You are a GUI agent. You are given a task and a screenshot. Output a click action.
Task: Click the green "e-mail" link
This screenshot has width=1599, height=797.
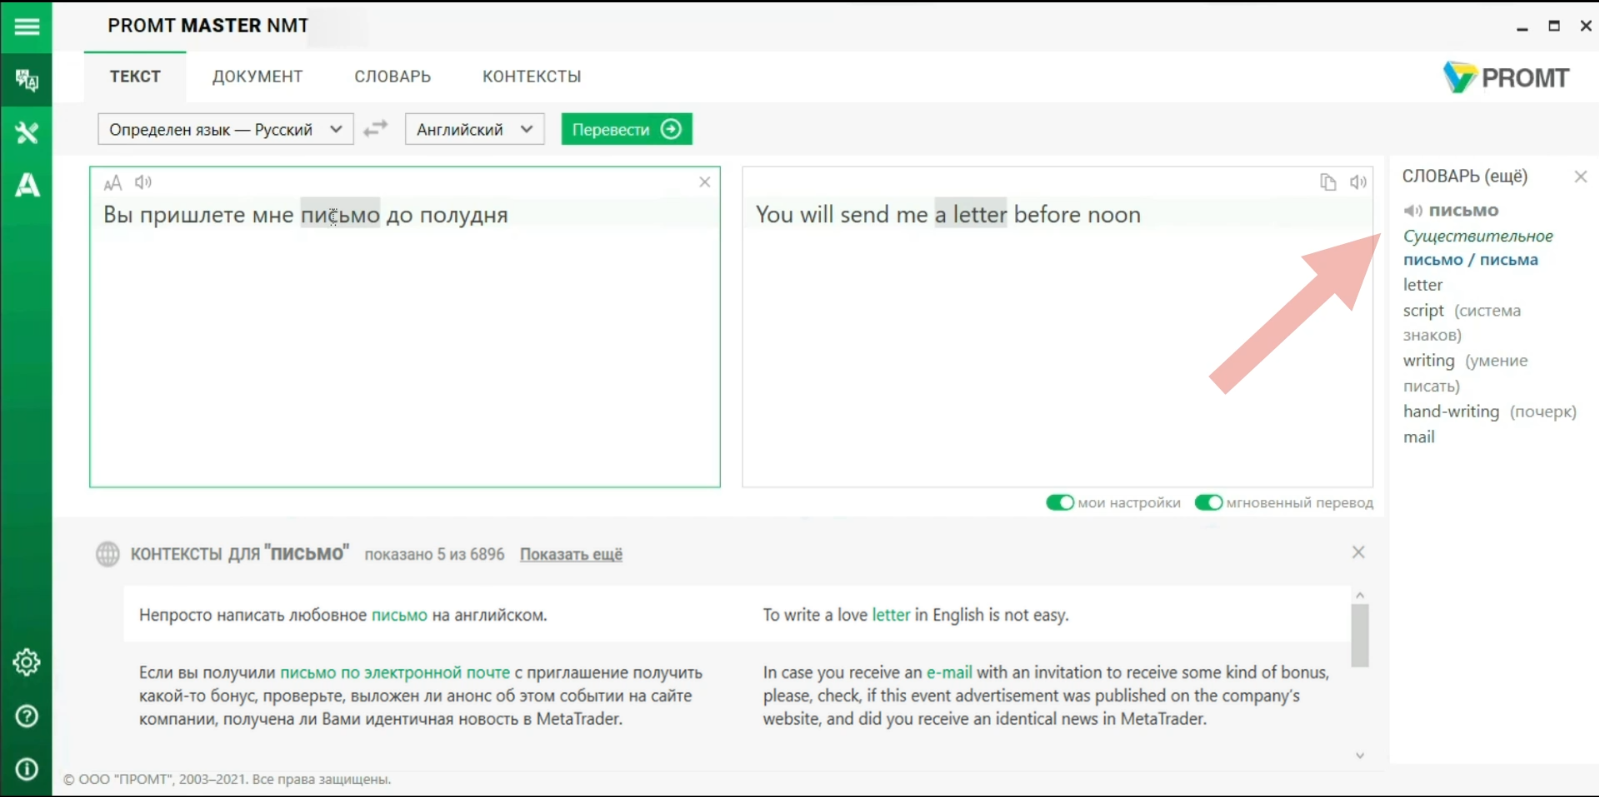[949, 673]
